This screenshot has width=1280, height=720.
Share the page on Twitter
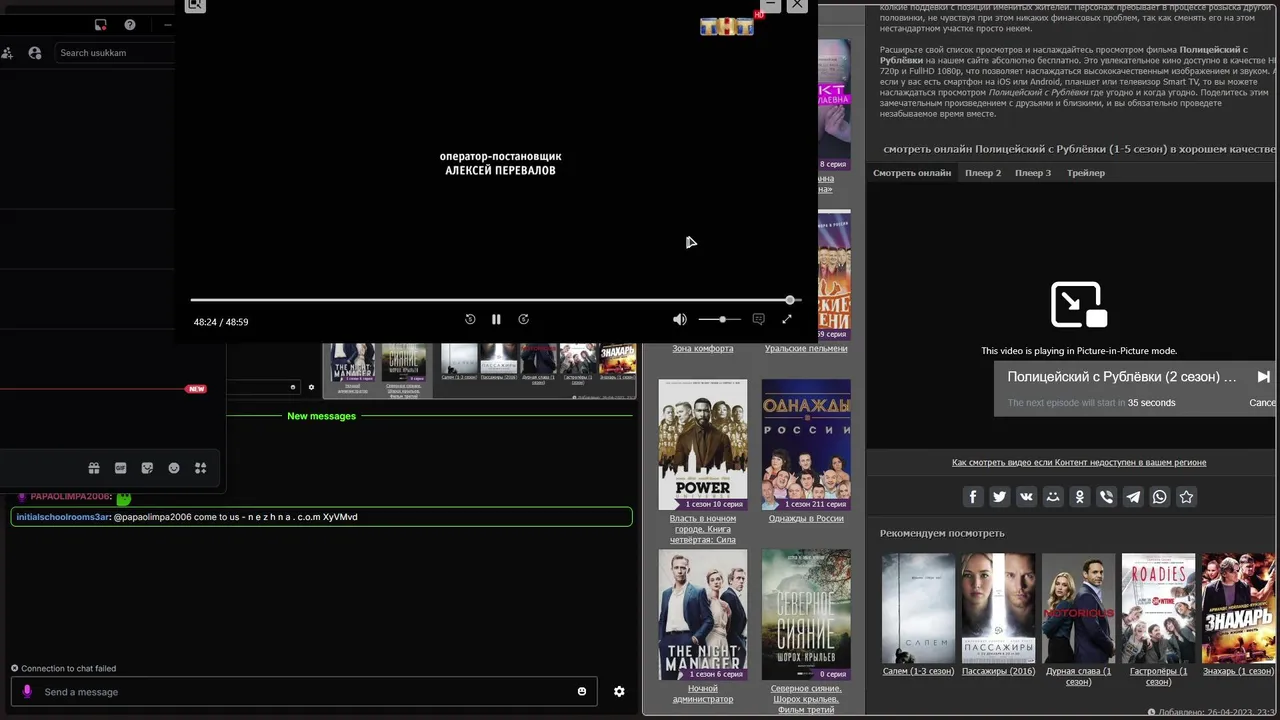(1000, 497)
